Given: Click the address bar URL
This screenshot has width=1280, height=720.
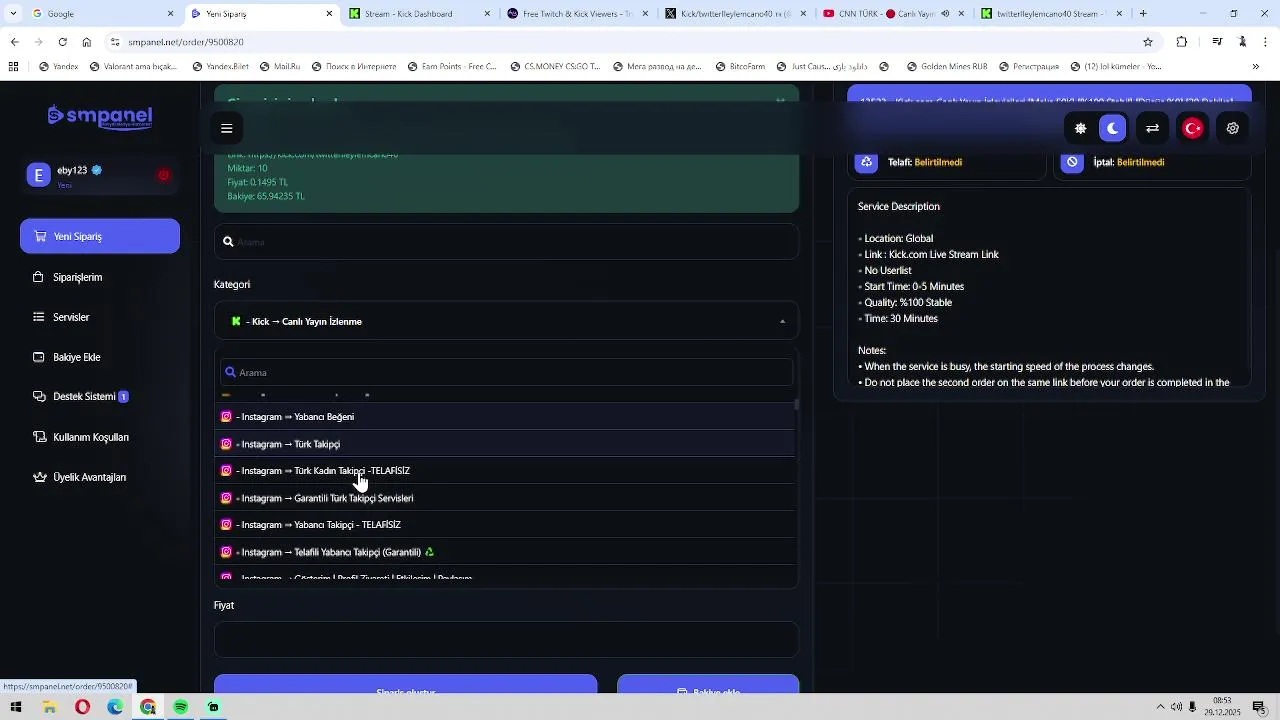Looking at the screenshot, I should 186,42.
